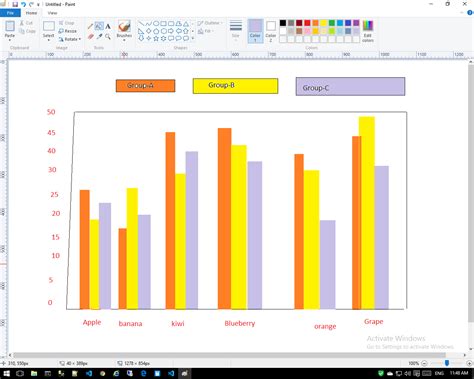Image resolution: width=474 pixels, height=379 pixels.
Task: Choose the Curve shape
Action: click(x=148, y=24)
